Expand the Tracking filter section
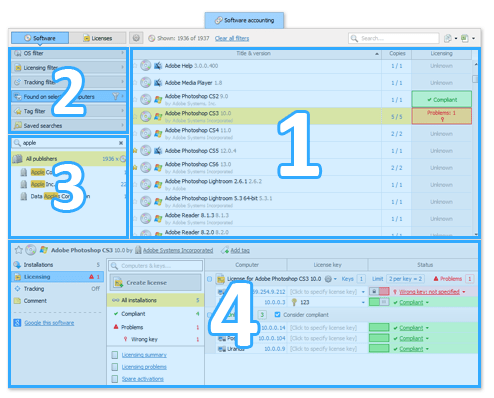 (x=69, y=82)
